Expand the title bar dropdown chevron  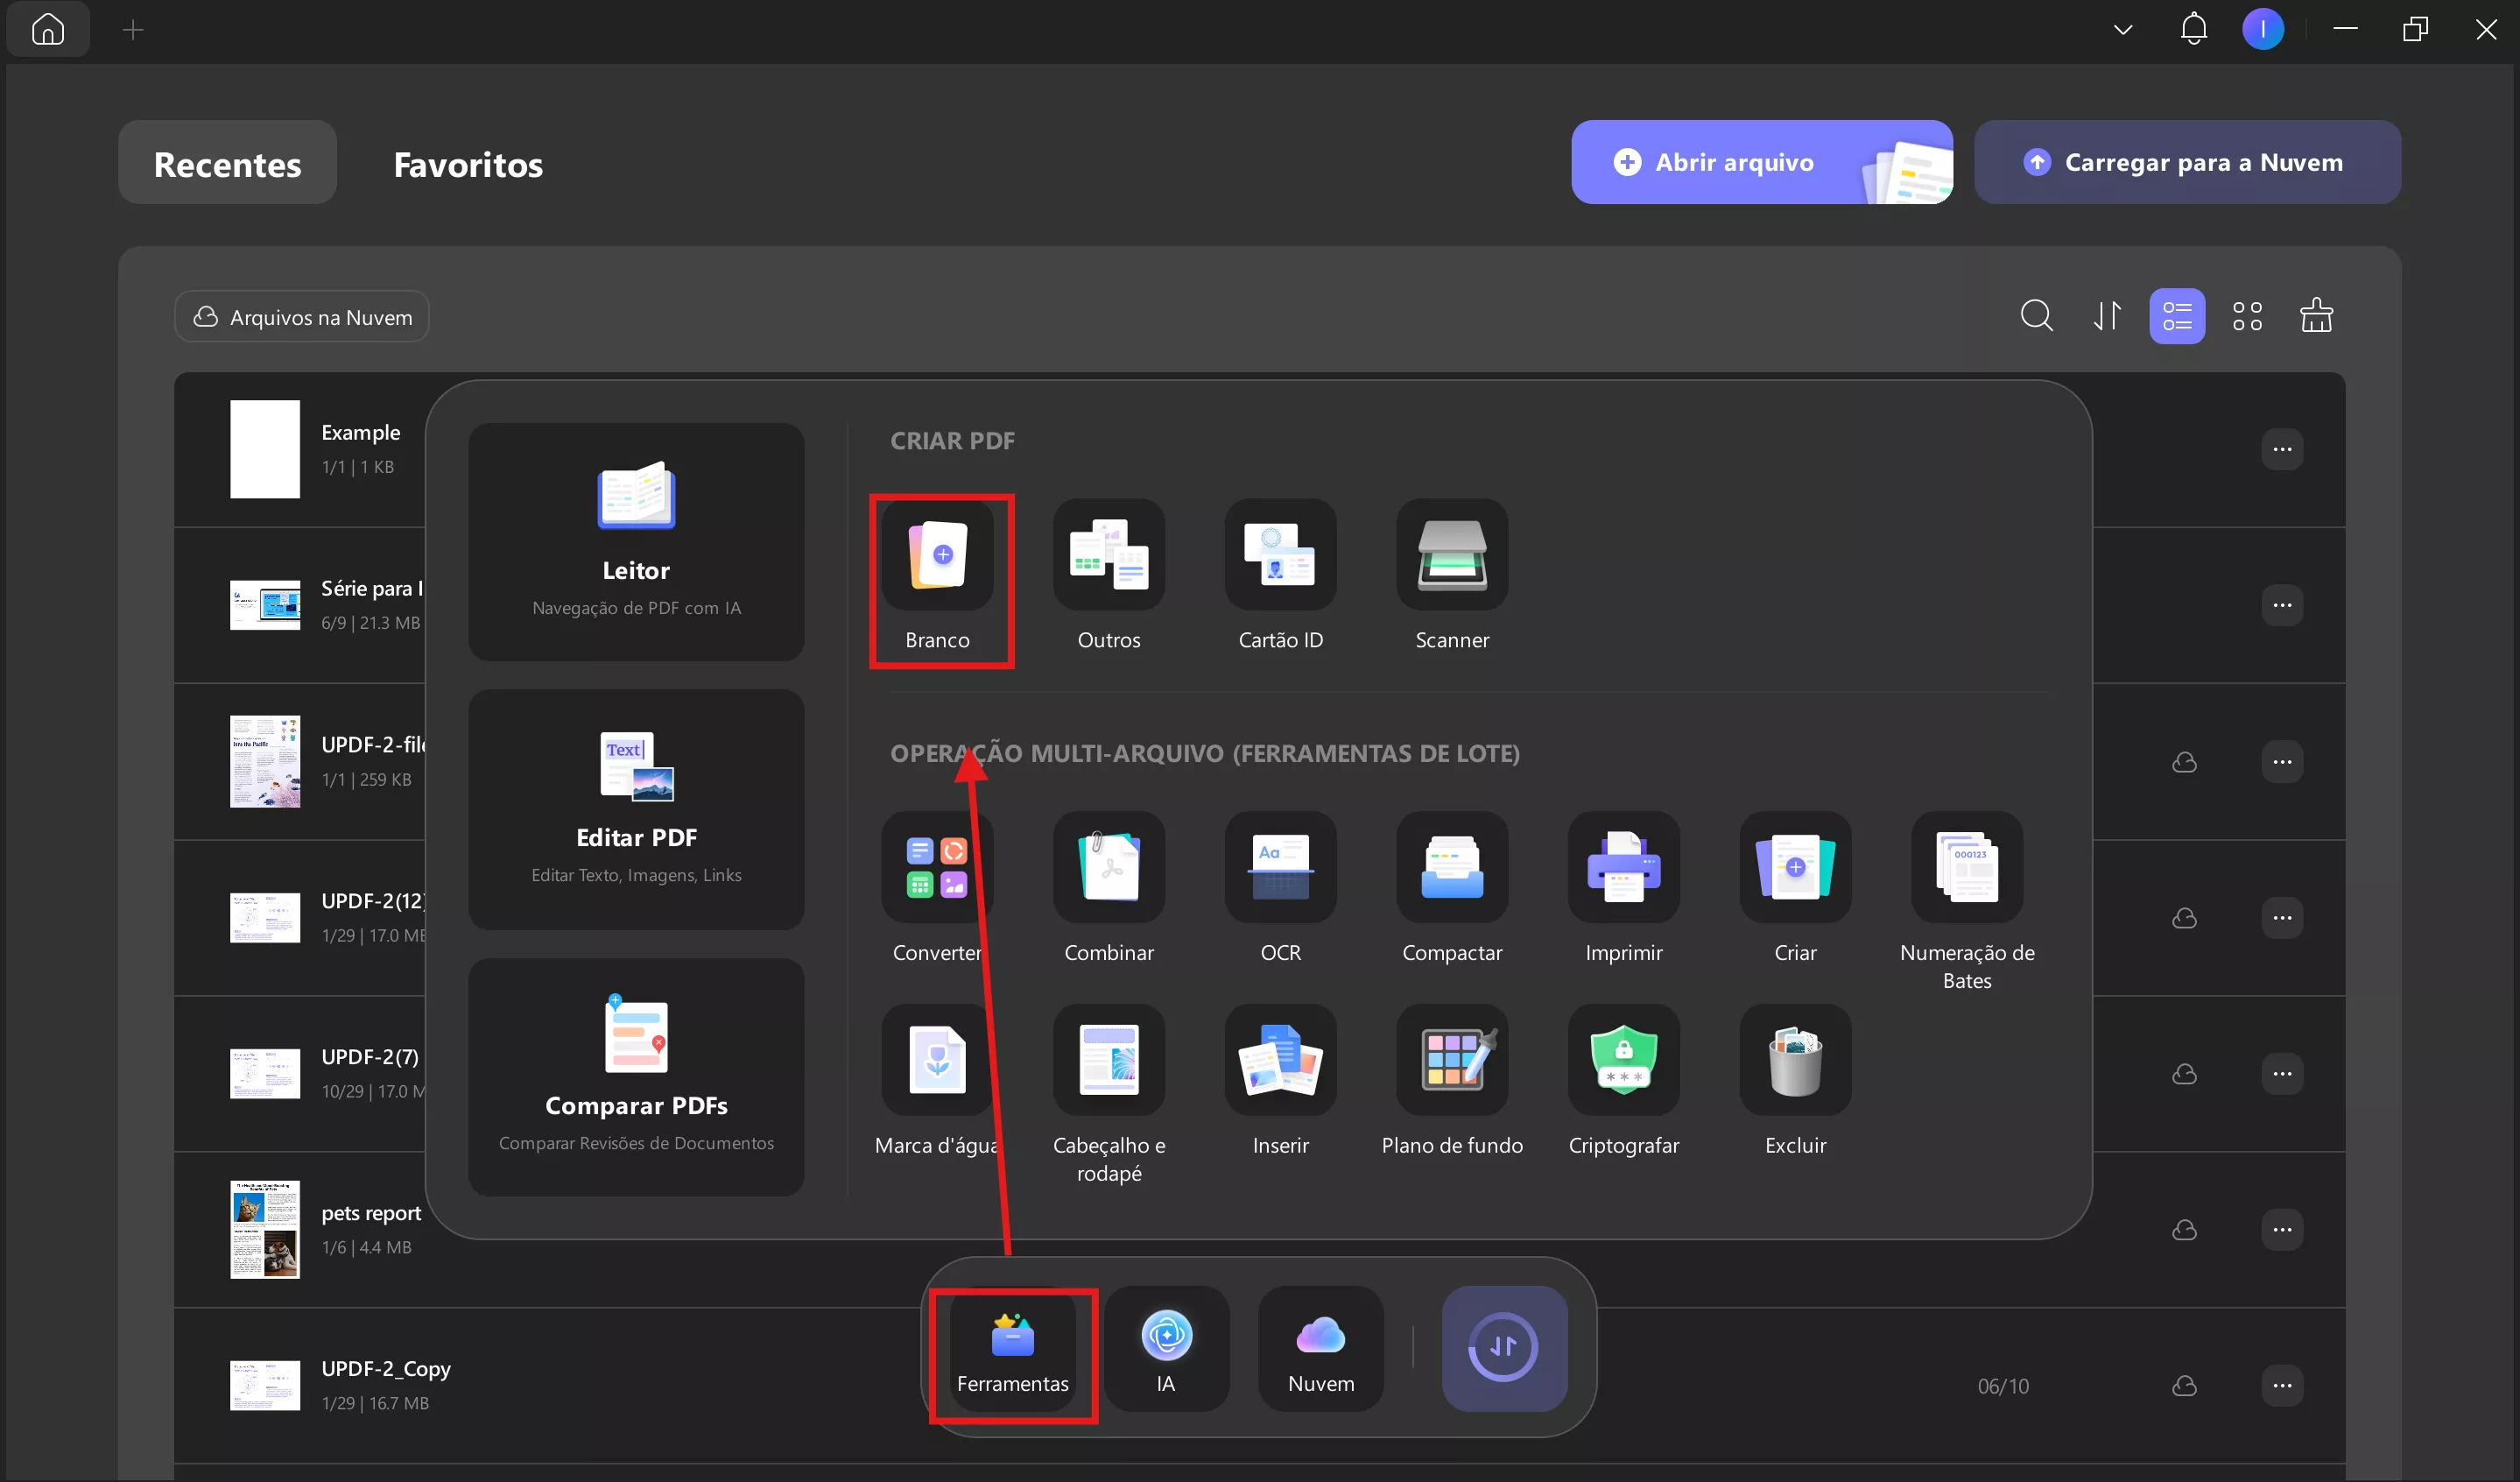2122,30
